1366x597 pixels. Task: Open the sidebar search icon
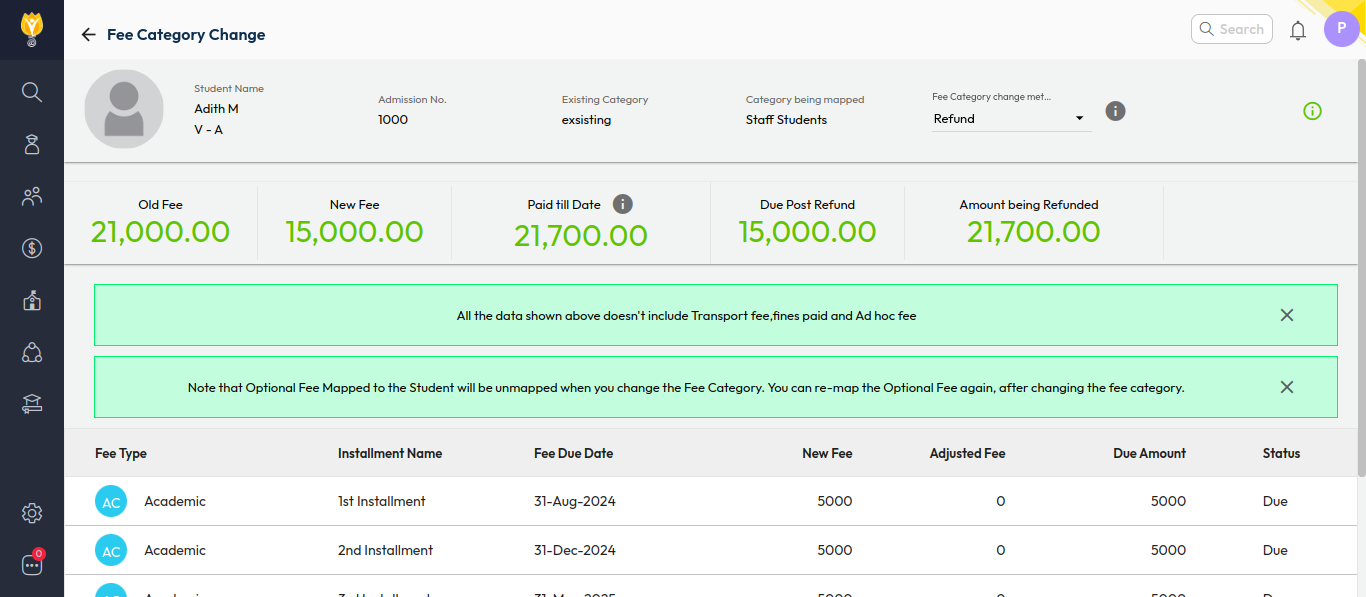32,92
